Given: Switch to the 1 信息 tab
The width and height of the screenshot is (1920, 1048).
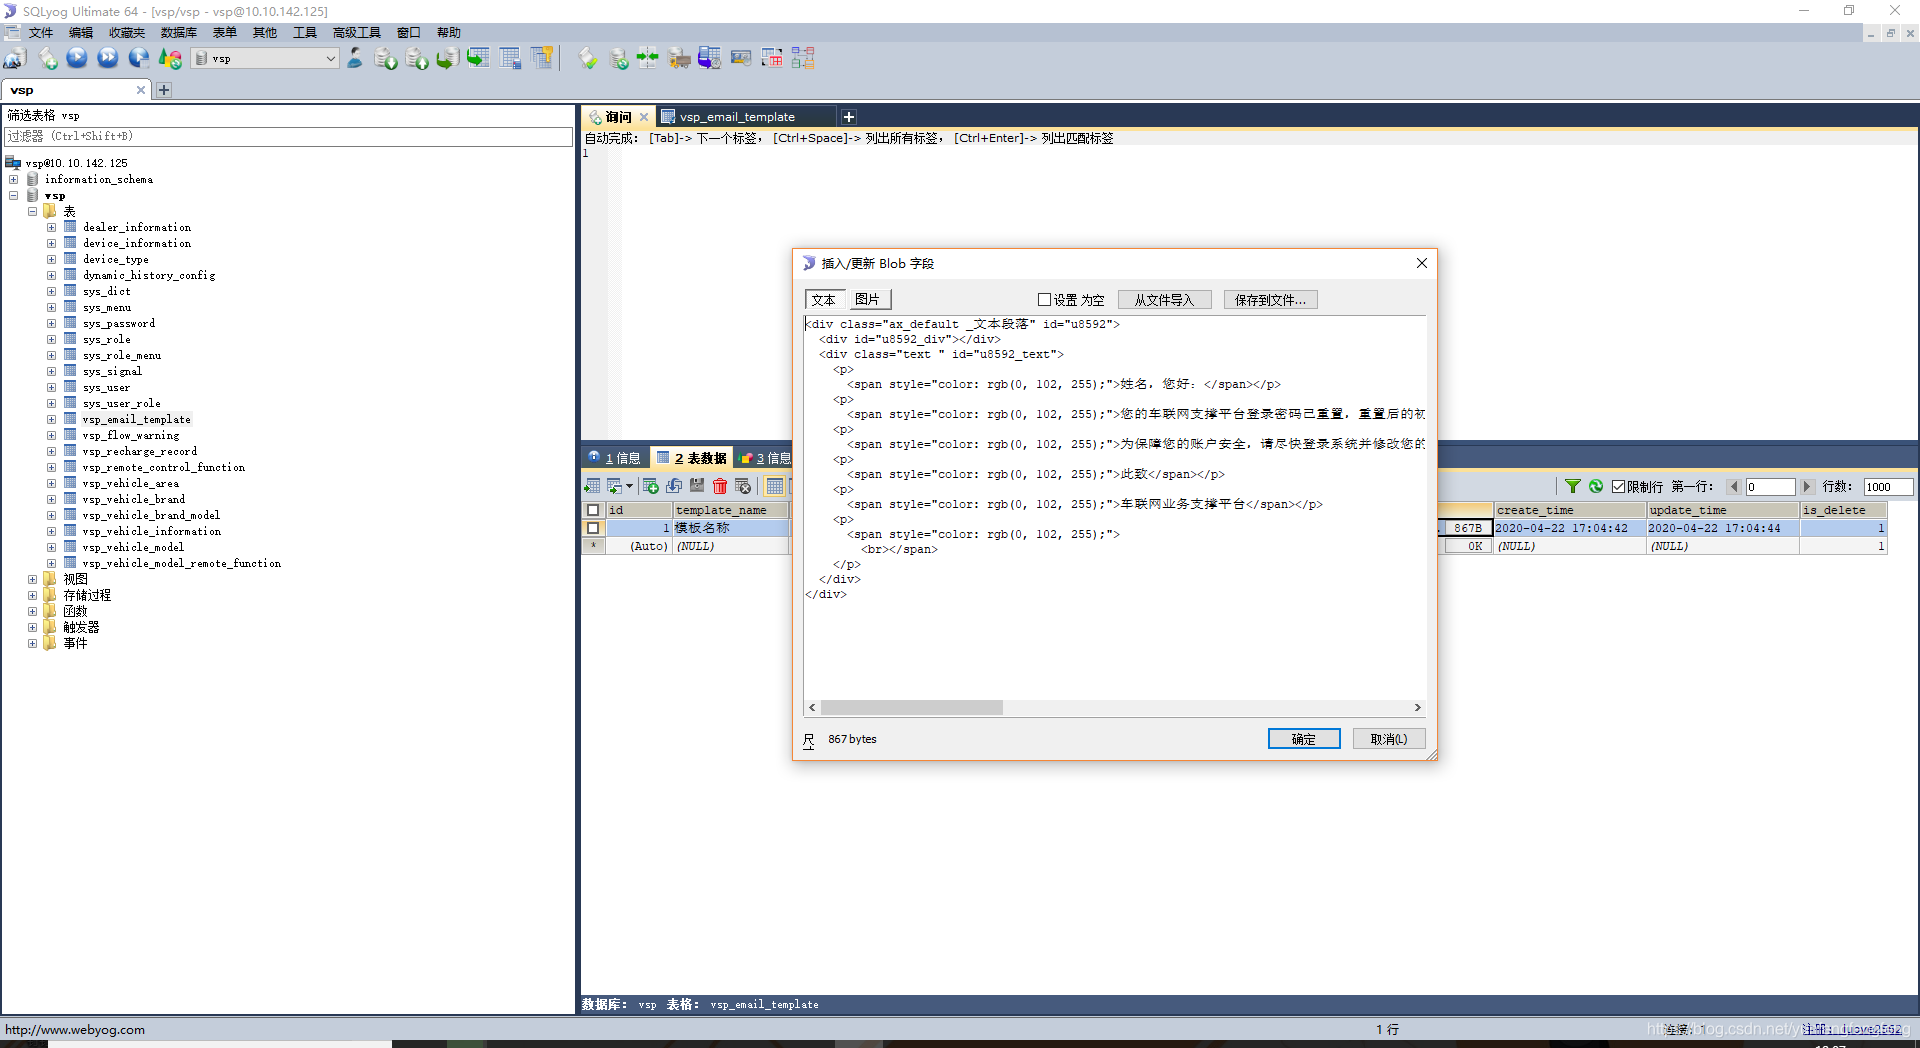Looking at the screenshot, I should 615,458.
